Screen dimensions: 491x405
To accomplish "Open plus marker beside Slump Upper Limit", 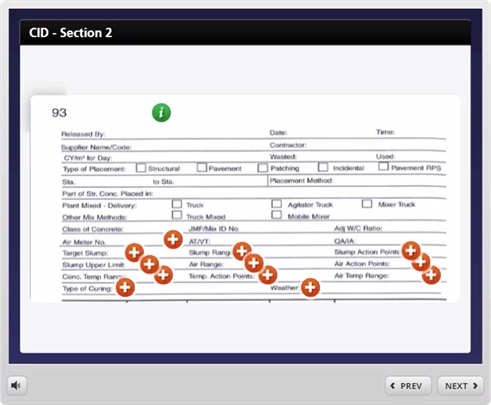I will [x=149, y=265].
